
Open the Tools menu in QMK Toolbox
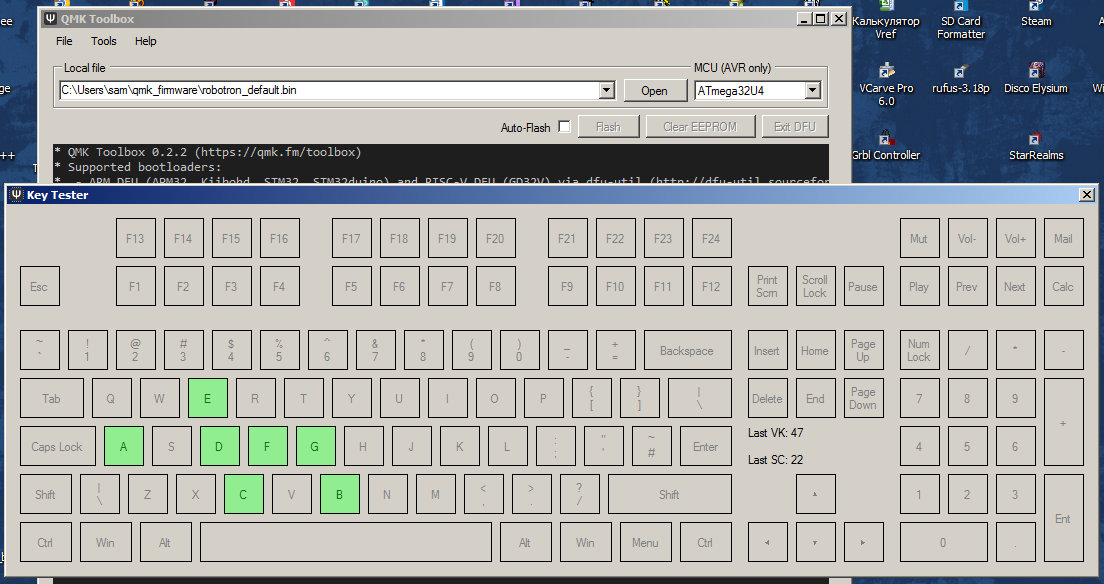104,41
